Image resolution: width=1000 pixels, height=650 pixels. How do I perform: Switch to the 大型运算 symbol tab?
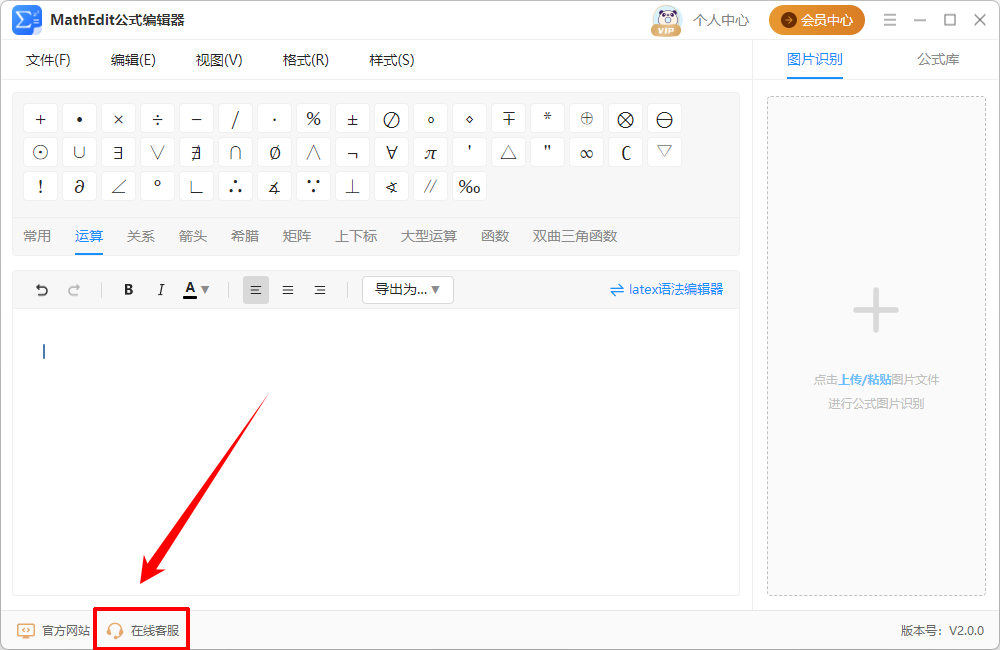coord(429,236)
